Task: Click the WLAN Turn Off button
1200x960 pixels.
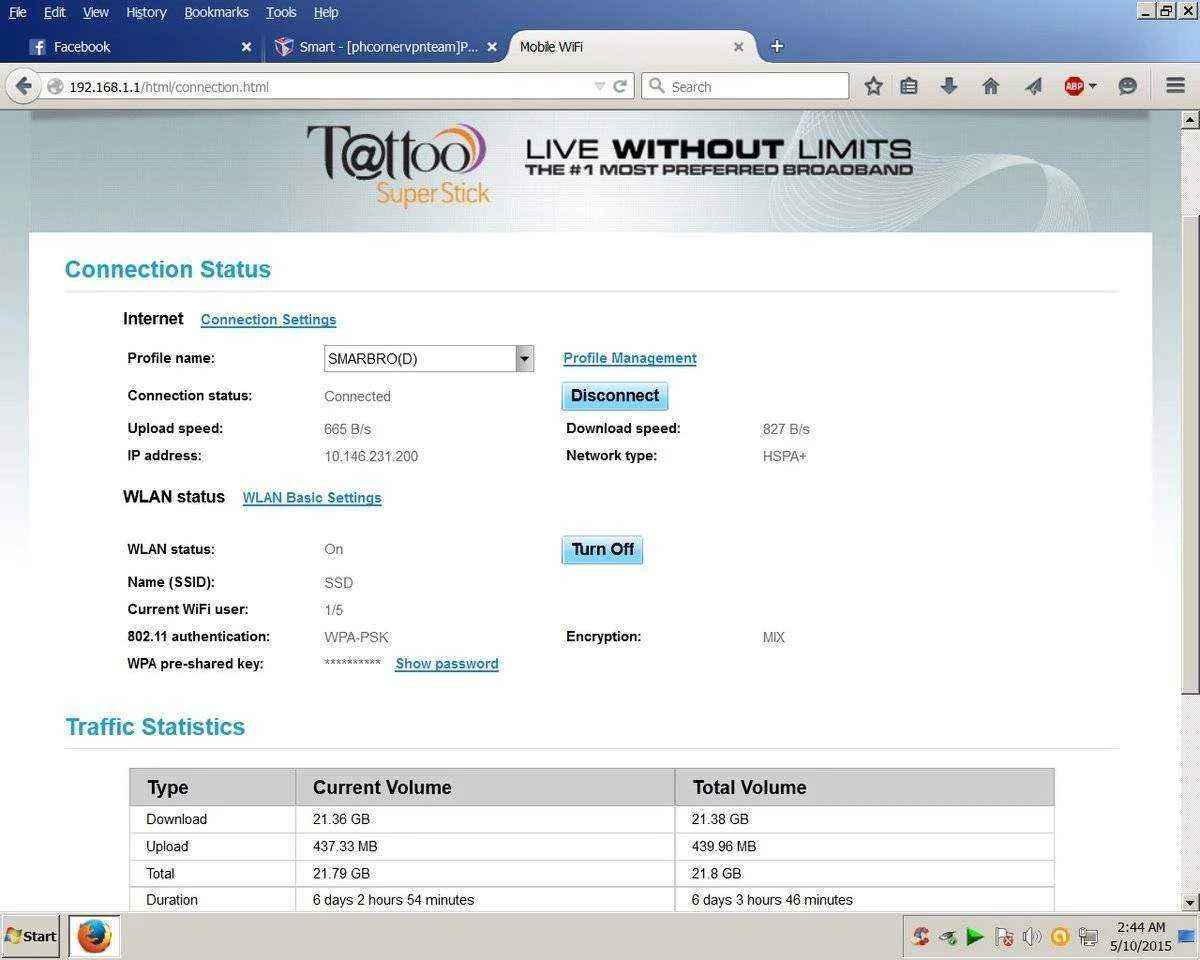Action: tap(602, 550)
